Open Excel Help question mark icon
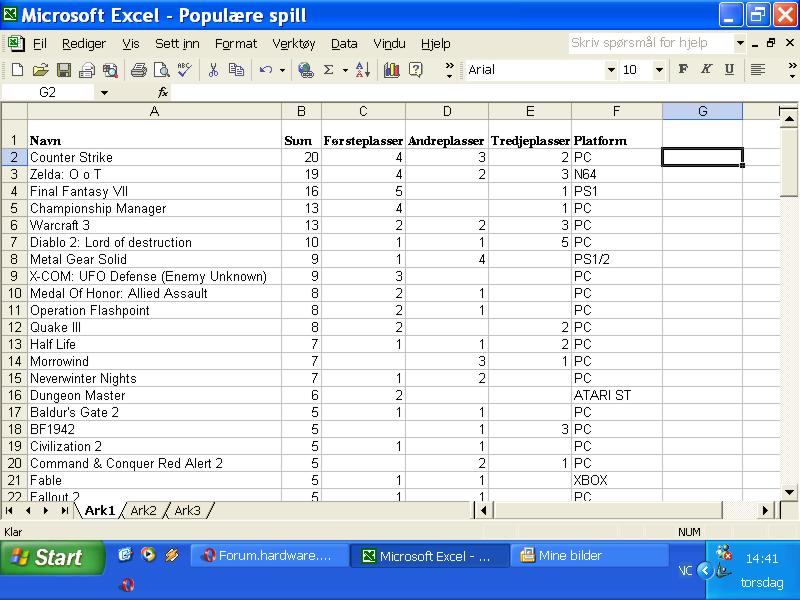Image resolution: width=800 pixels, height=600 pixels. click(416, 70)
